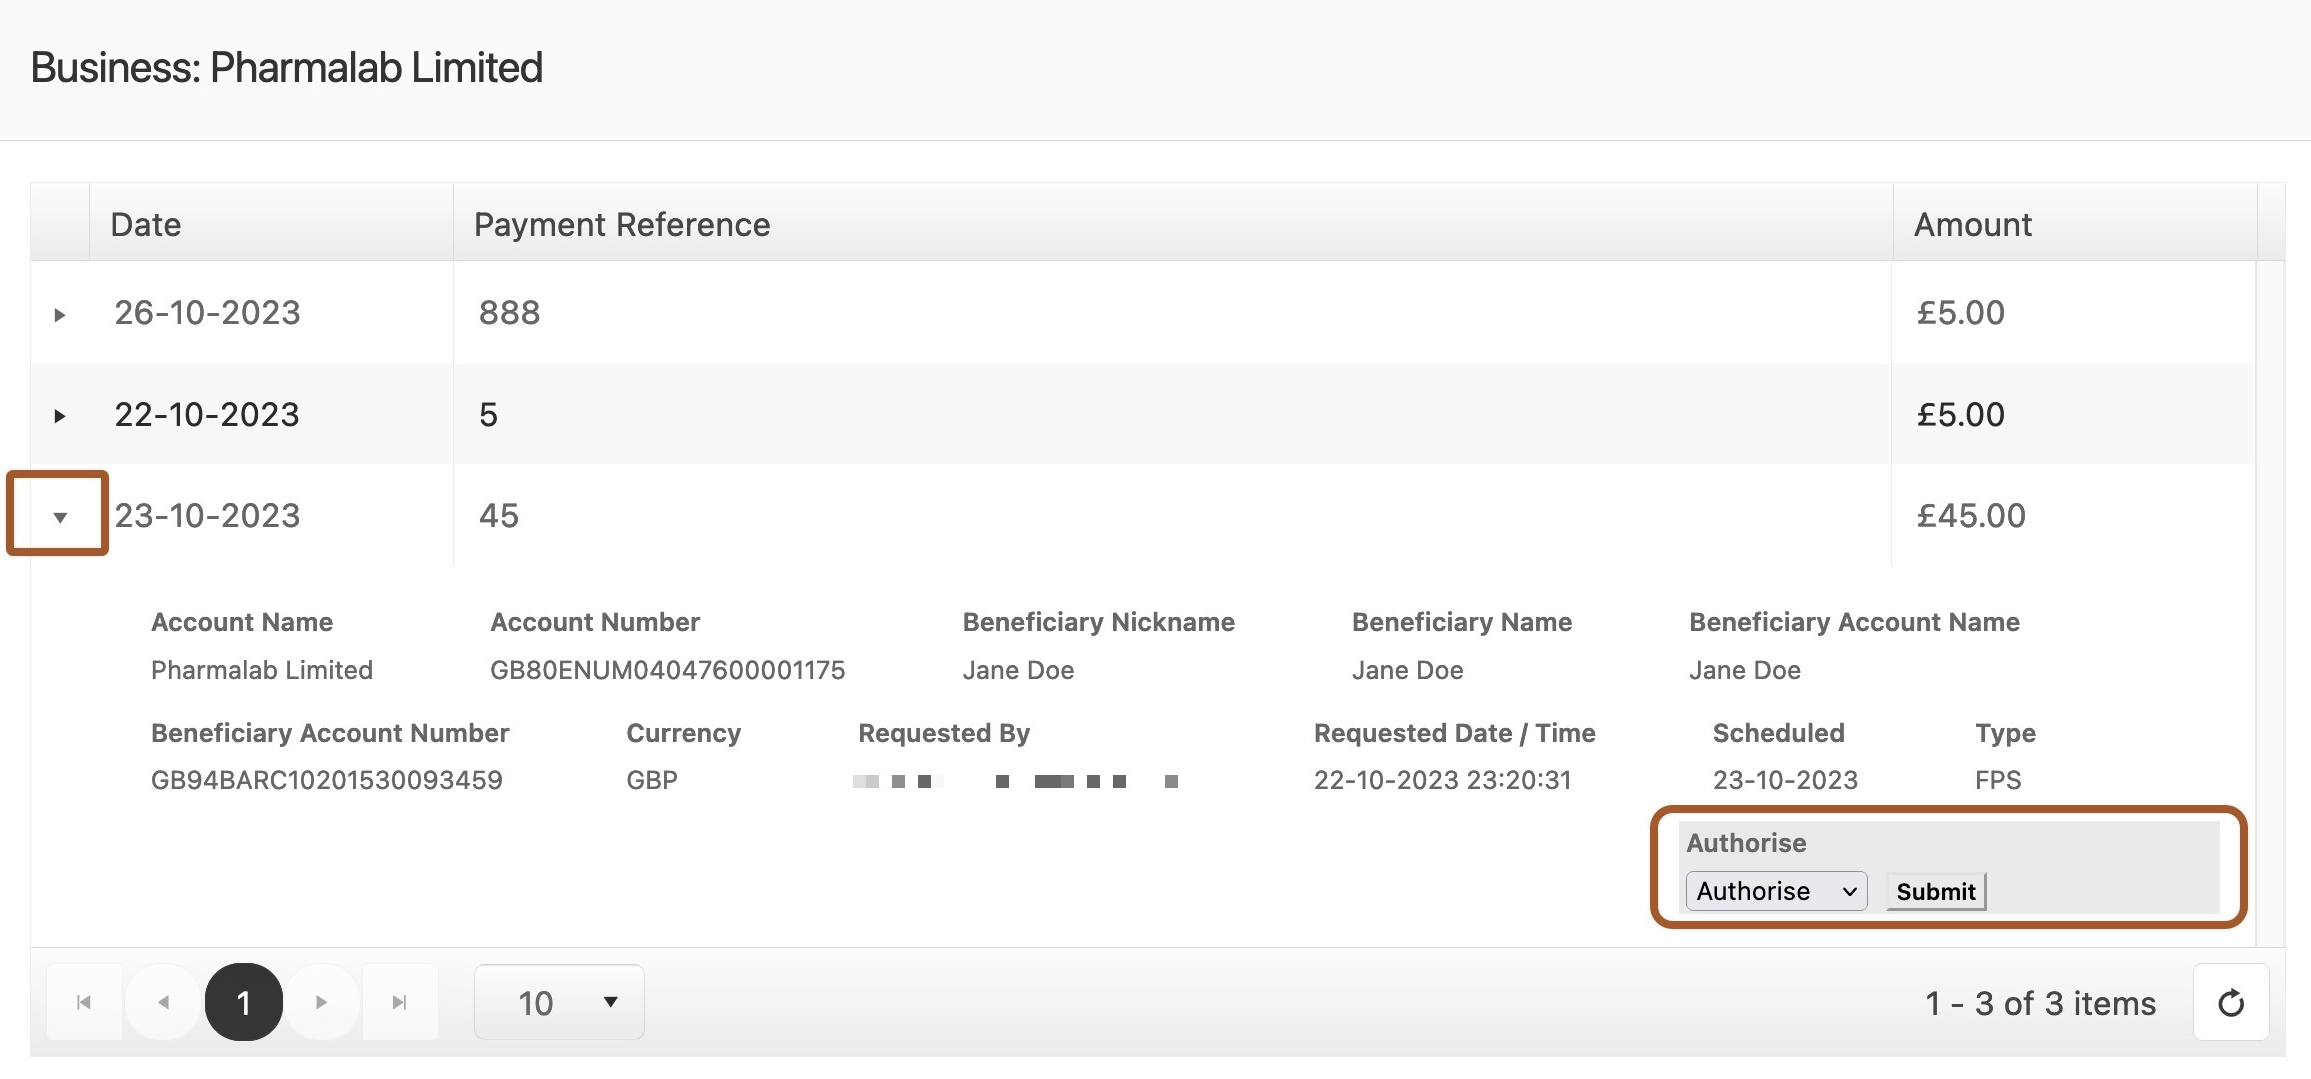
Task: Click the previous page arrow
Action: coord(163,1002)
